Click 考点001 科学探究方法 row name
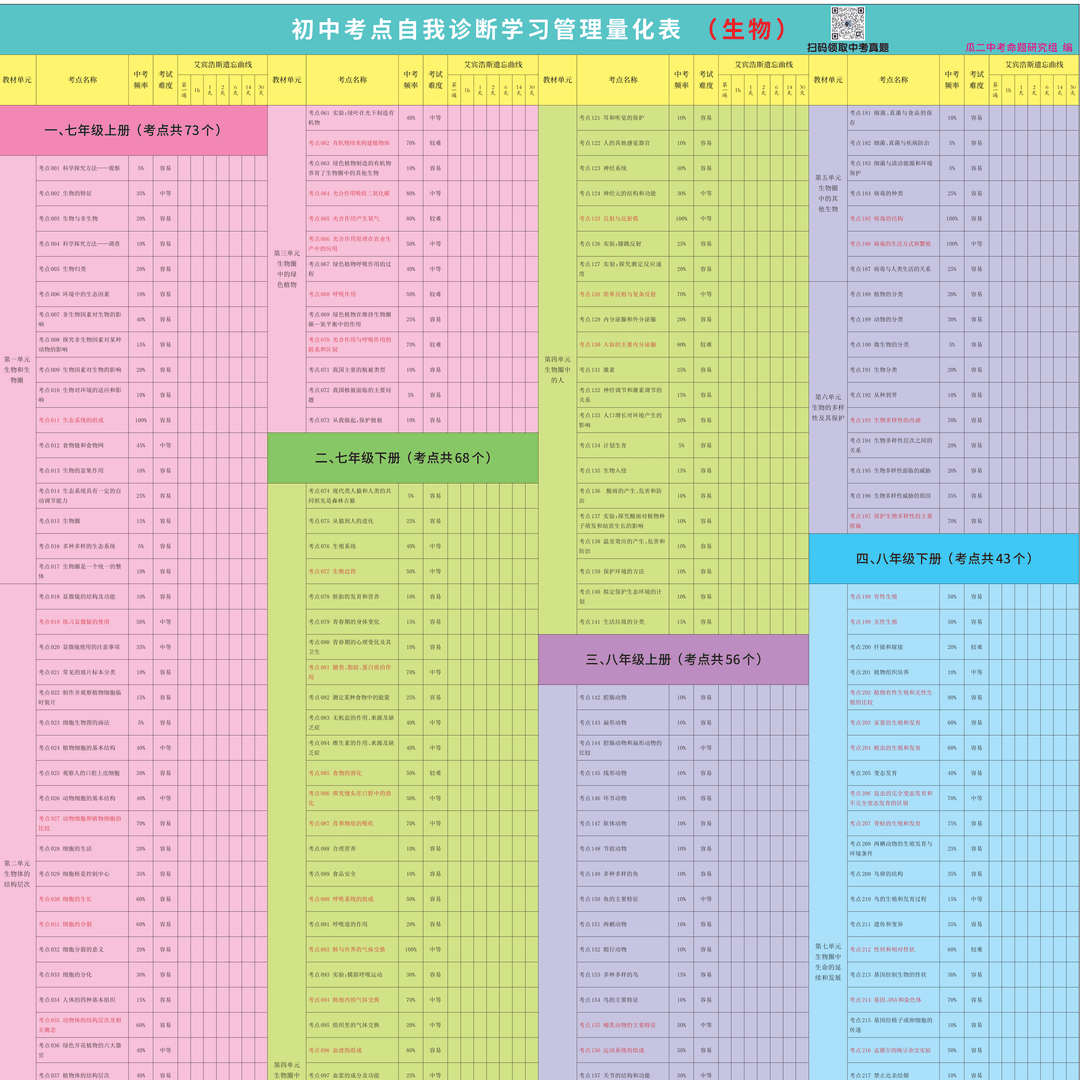This screenshot has width=1080, height=1080. (x=80, y=168)
